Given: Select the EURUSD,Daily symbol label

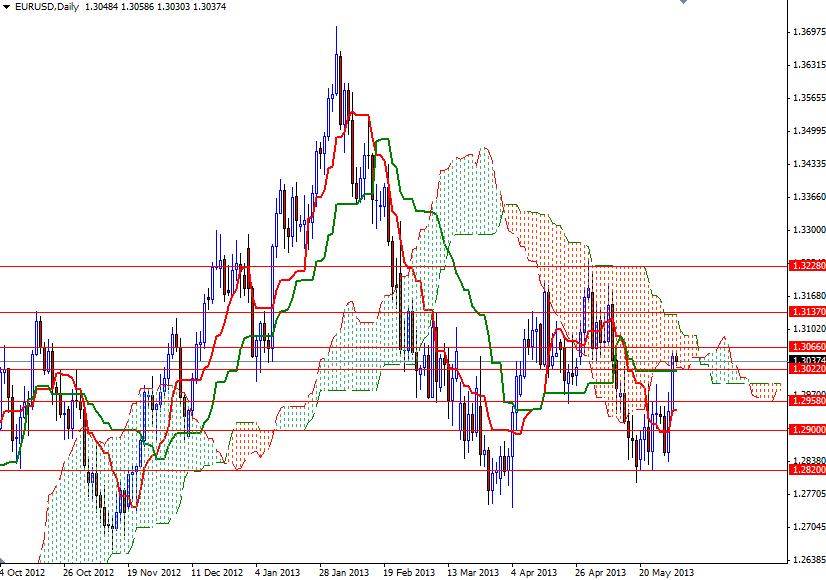Looking at the screenshot, I should 48,7.
